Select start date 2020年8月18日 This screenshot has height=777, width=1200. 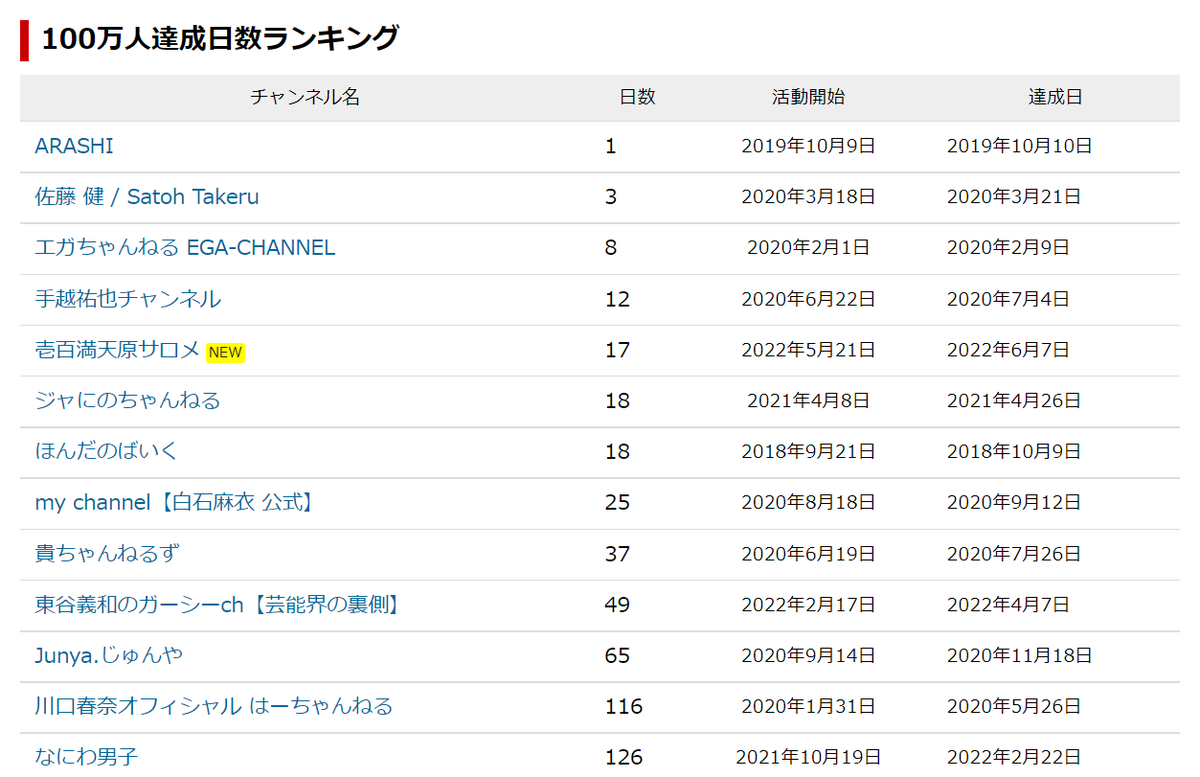[809, 503]
